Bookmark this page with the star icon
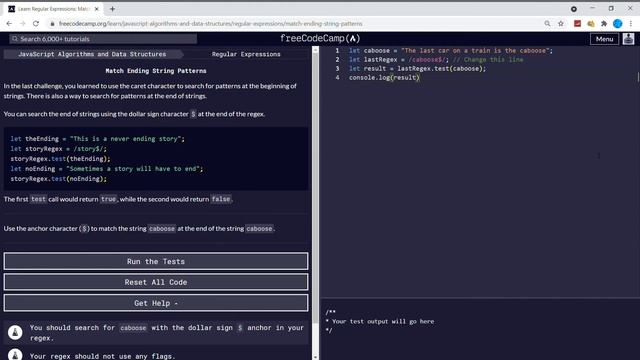 (561, 24)
